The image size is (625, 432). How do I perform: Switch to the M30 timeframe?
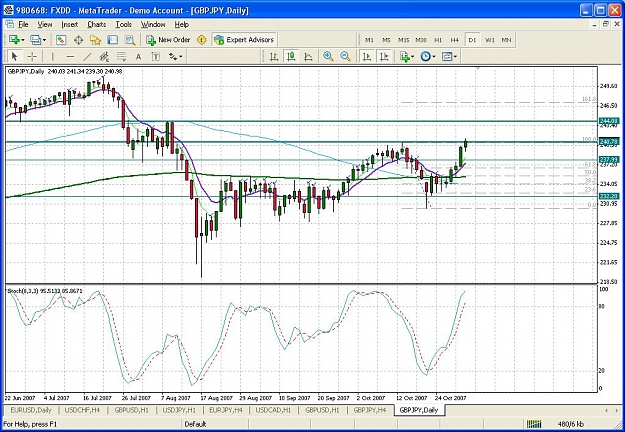pos(421,40)
